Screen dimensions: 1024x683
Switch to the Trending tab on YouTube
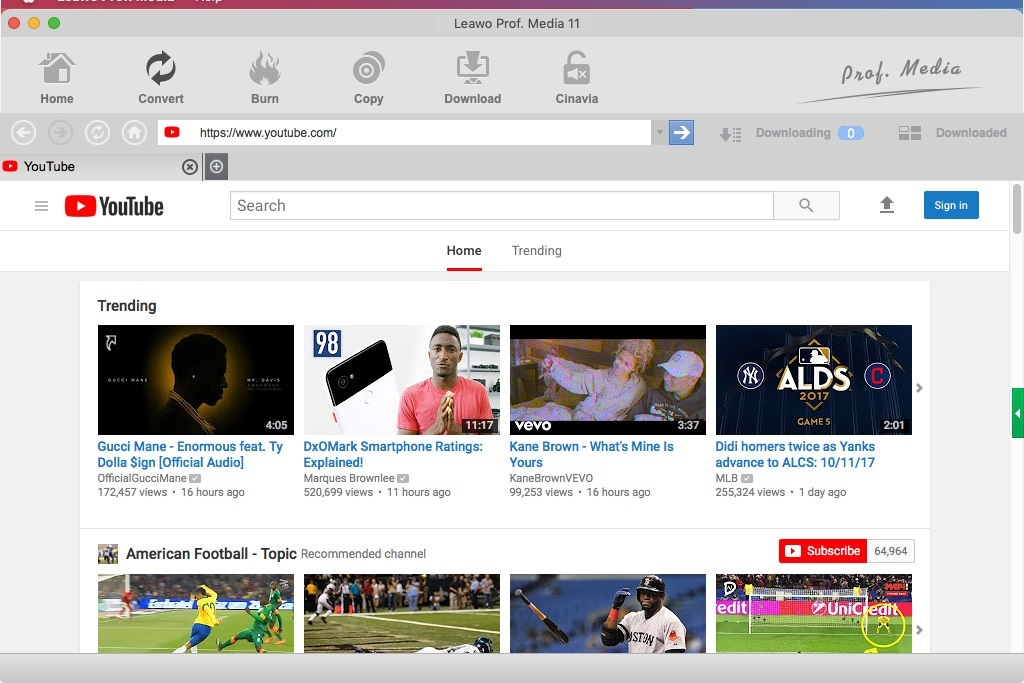[x=536, y=251]
